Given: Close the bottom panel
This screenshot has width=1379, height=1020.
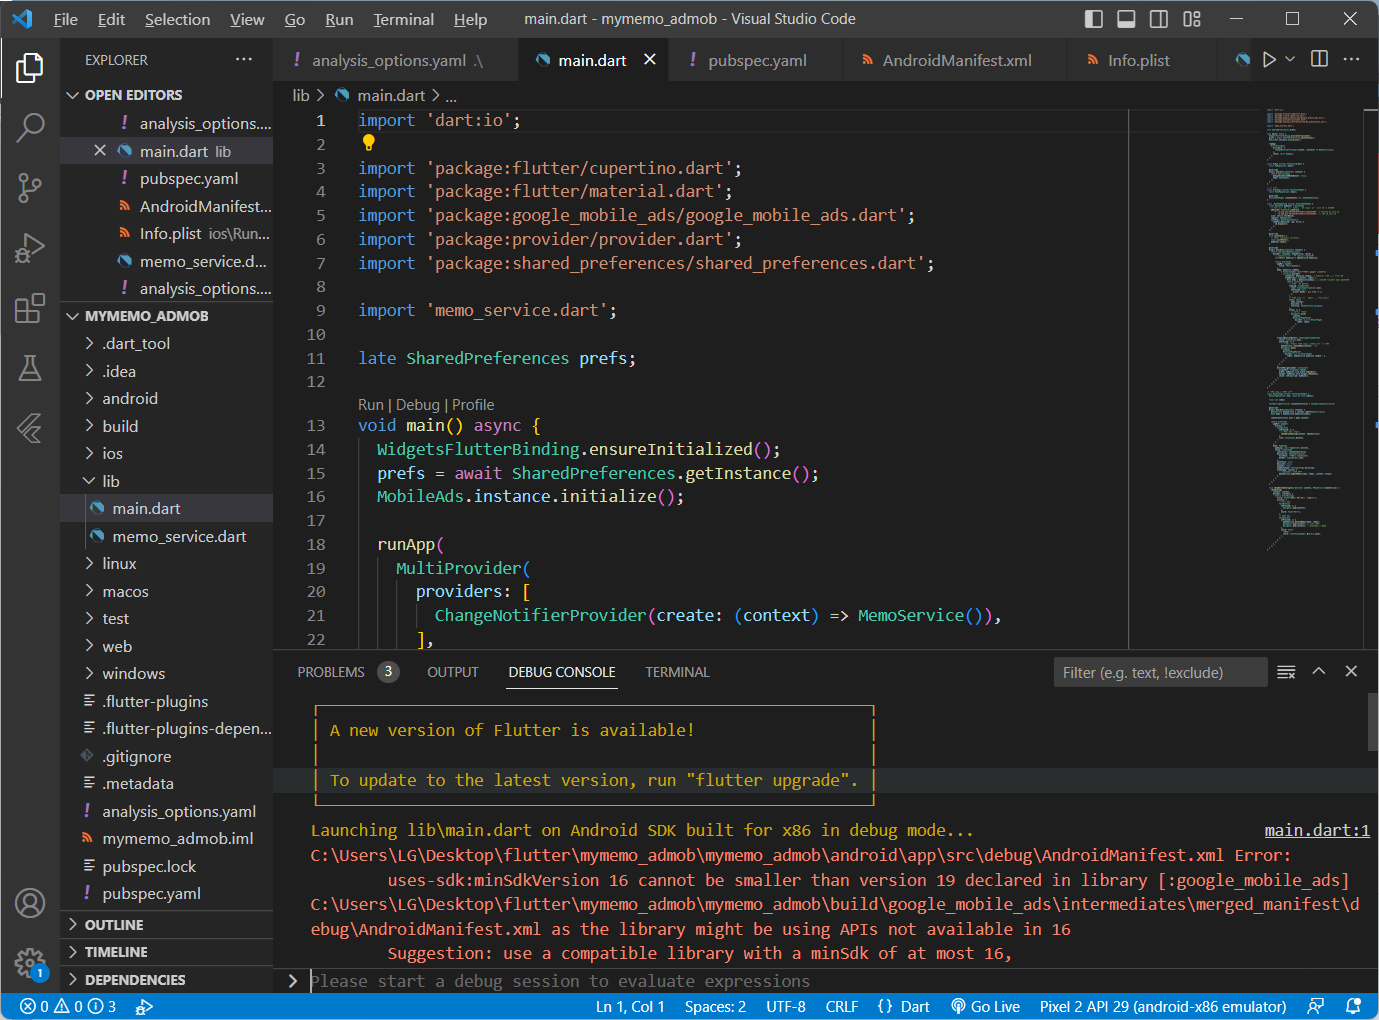Looking at the screenshot, I should 1351,672.
